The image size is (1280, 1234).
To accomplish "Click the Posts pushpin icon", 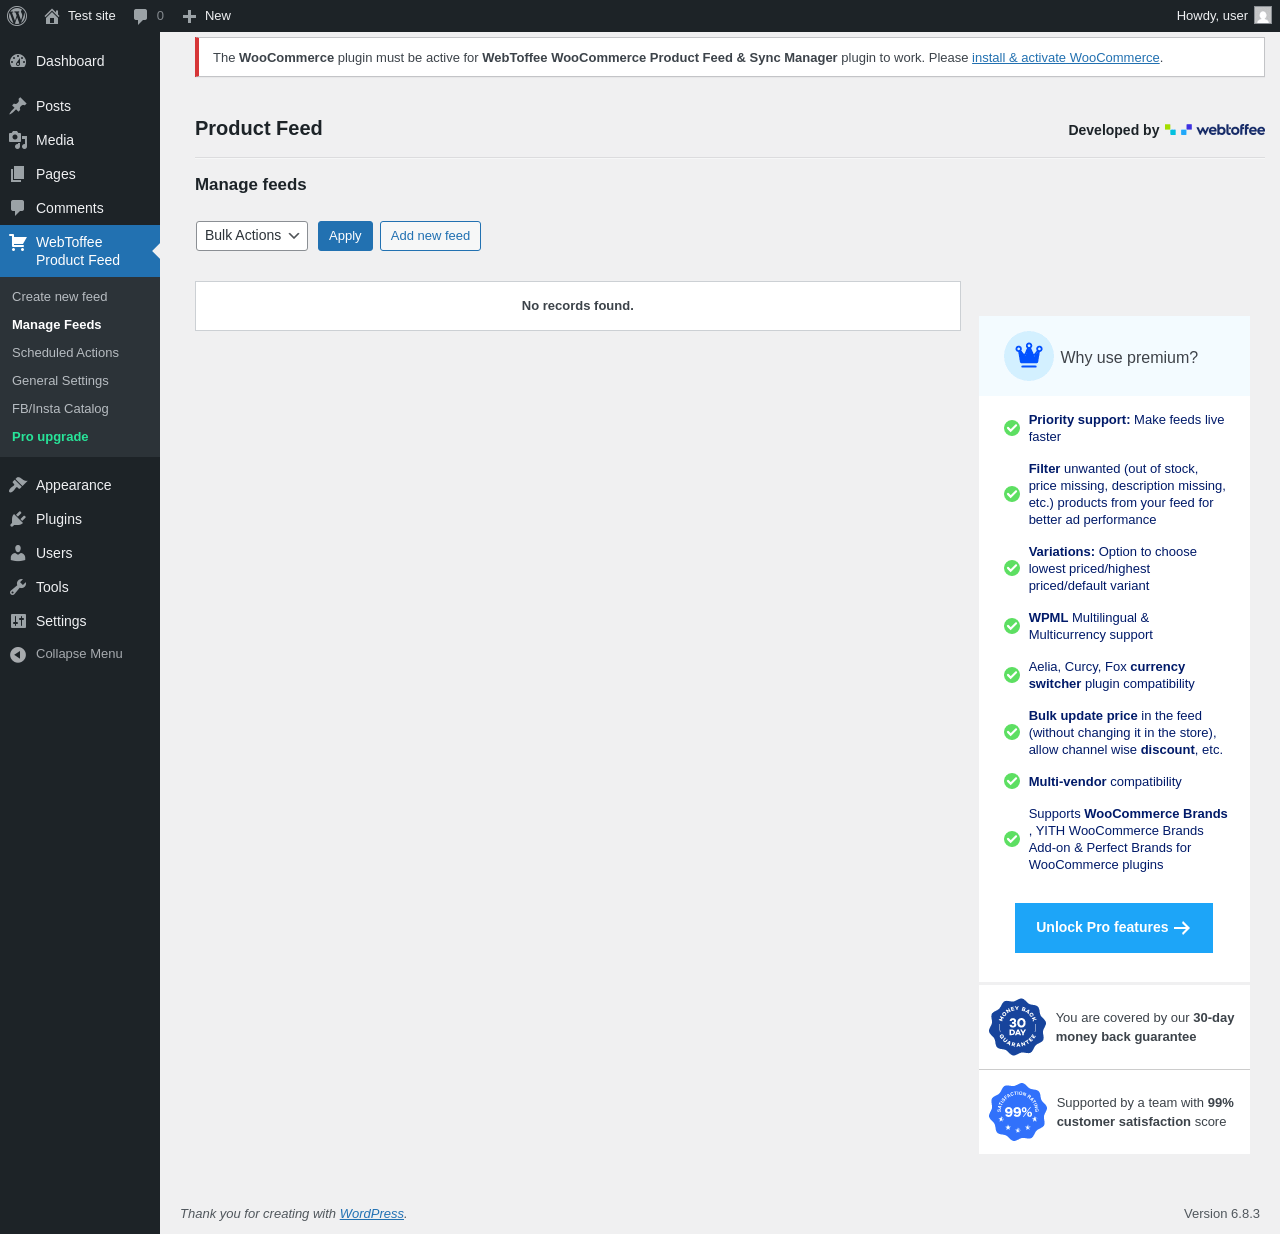I will coord(18,106).
